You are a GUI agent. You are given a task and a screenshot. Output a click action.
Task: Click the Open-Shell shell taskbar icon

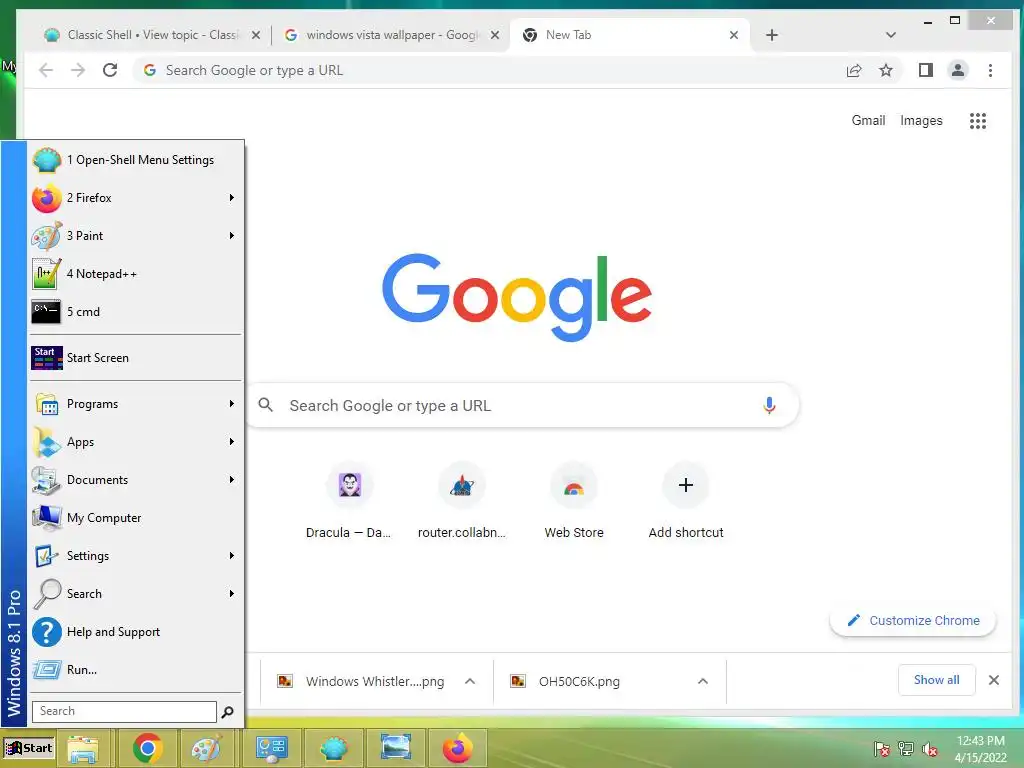point(333,749)
